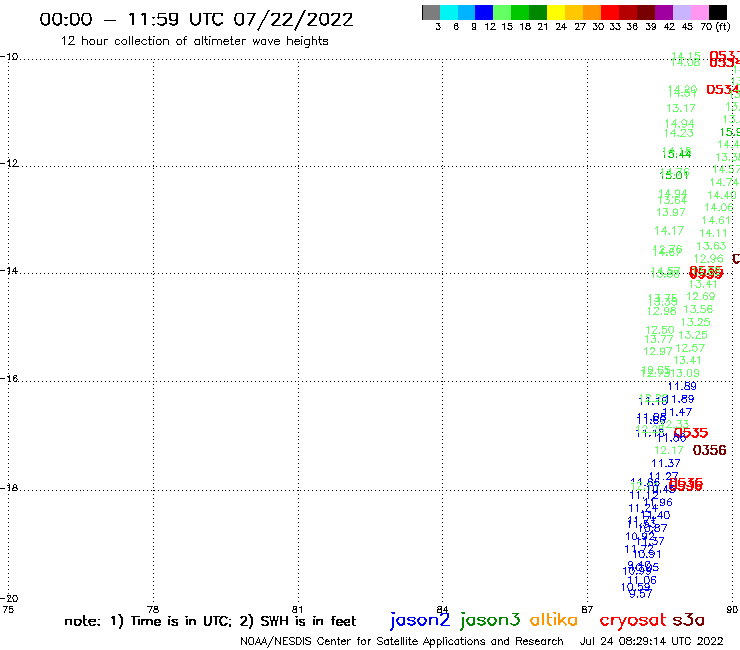Select the 81 longitude axis label

(297, 609)
